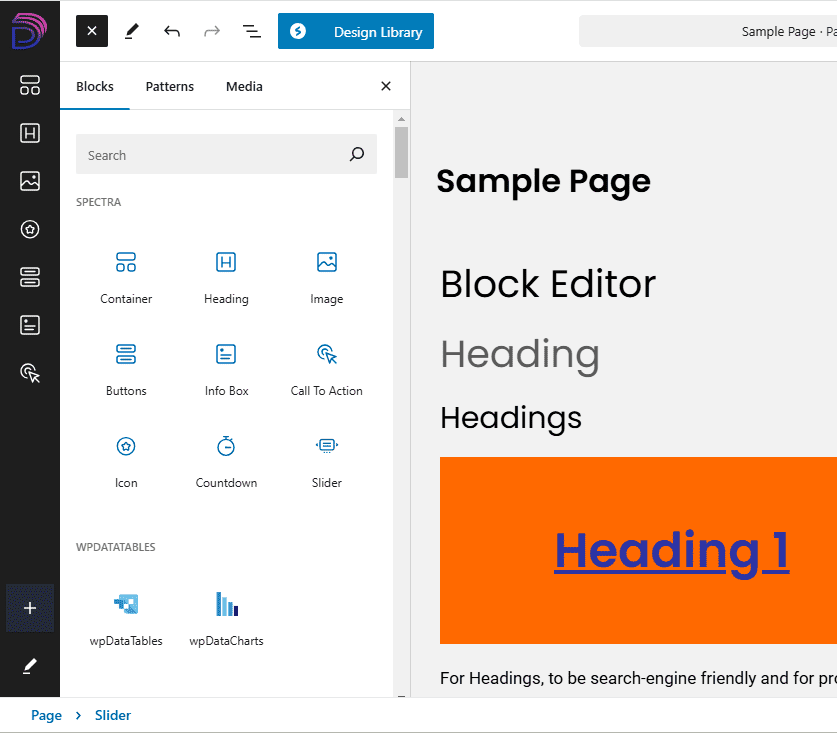
Task: Insert the Call To Action block
Action: click(x=326, y=368)
